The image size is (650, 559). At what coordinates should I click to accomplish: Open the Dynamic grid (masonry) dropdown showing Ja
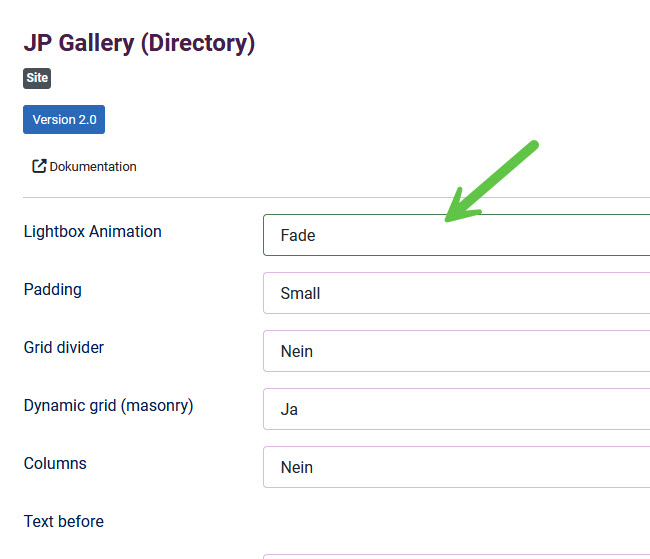click(456, 409)
